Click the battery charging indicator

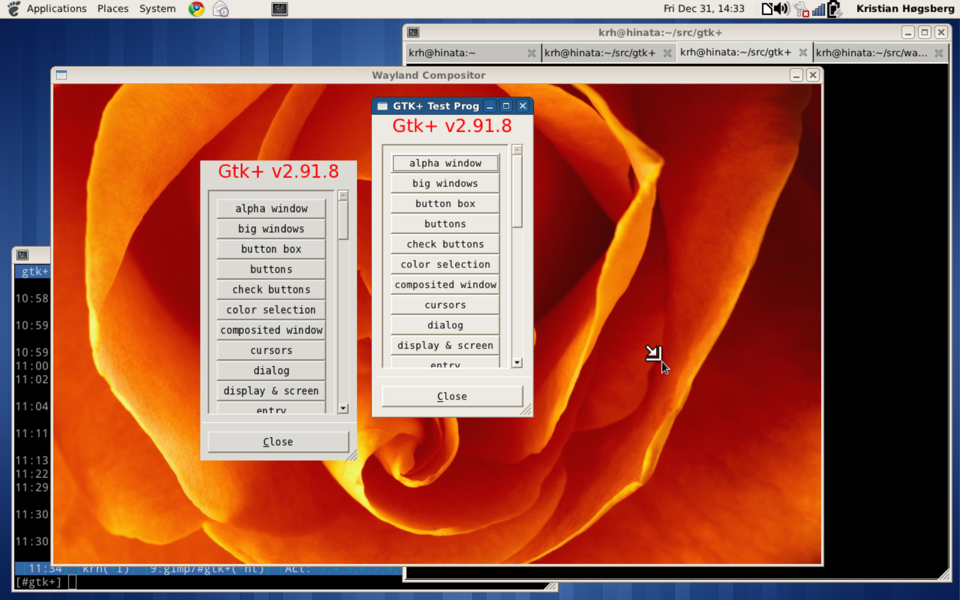coord(834,9)
